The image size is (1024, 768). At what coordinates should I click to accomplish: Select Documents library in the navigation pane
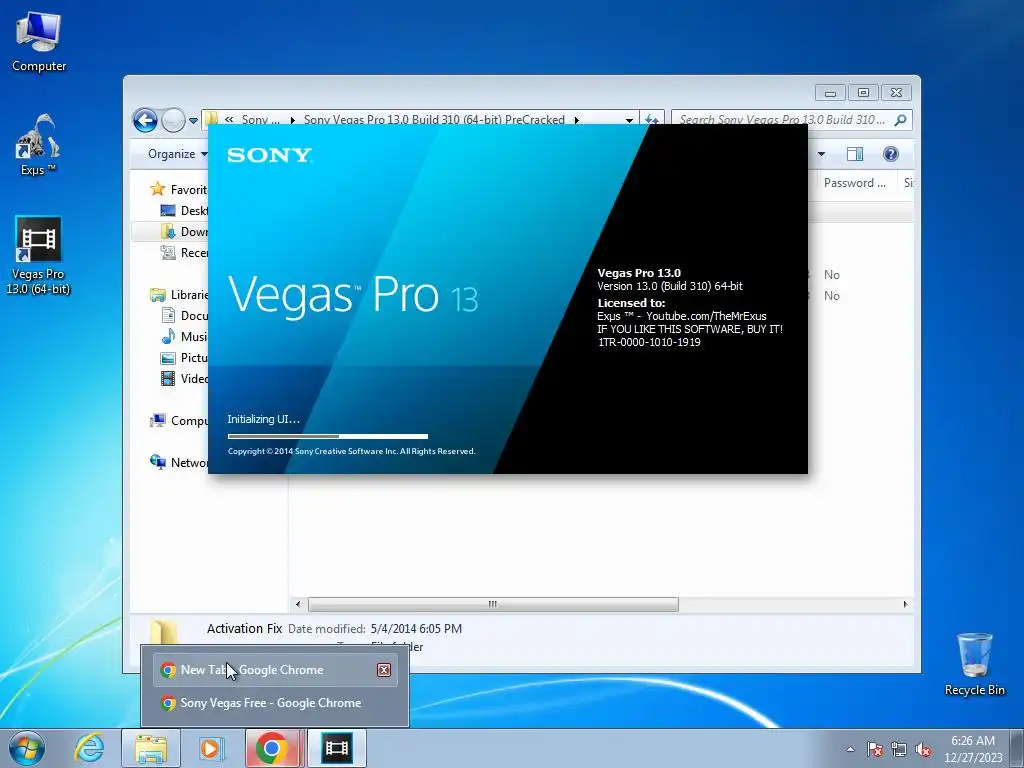pos(184,315)
